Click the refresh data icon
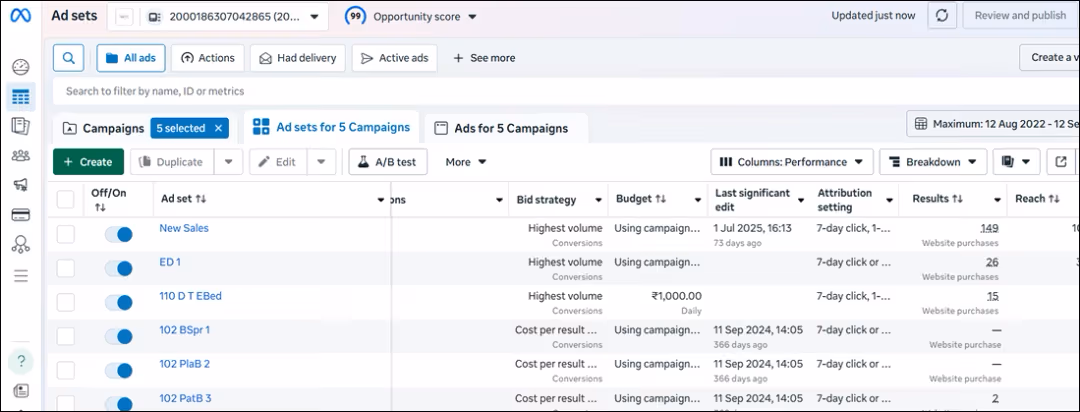The image size is (1080, 412). click(x=942, y=16)
